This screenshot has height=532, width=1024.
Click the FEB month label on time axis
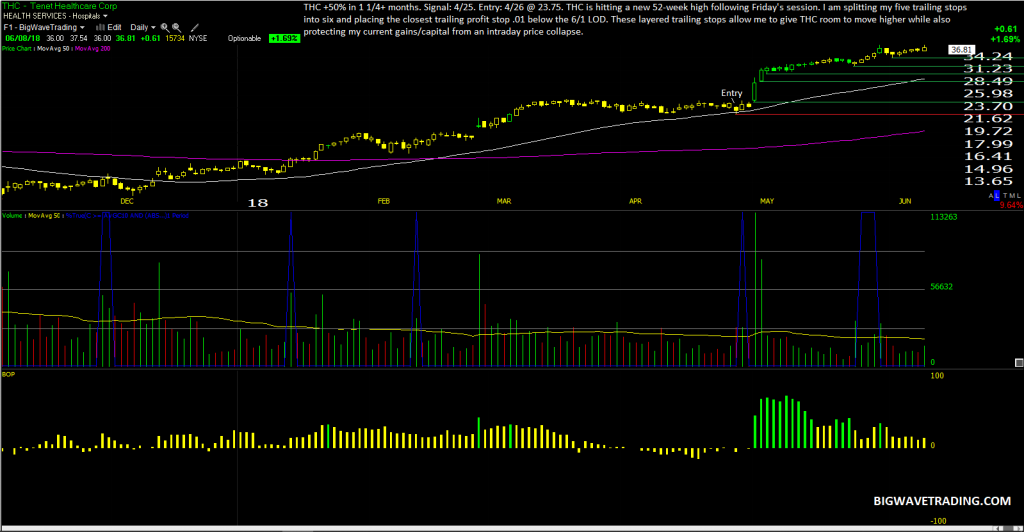point(383,201)
